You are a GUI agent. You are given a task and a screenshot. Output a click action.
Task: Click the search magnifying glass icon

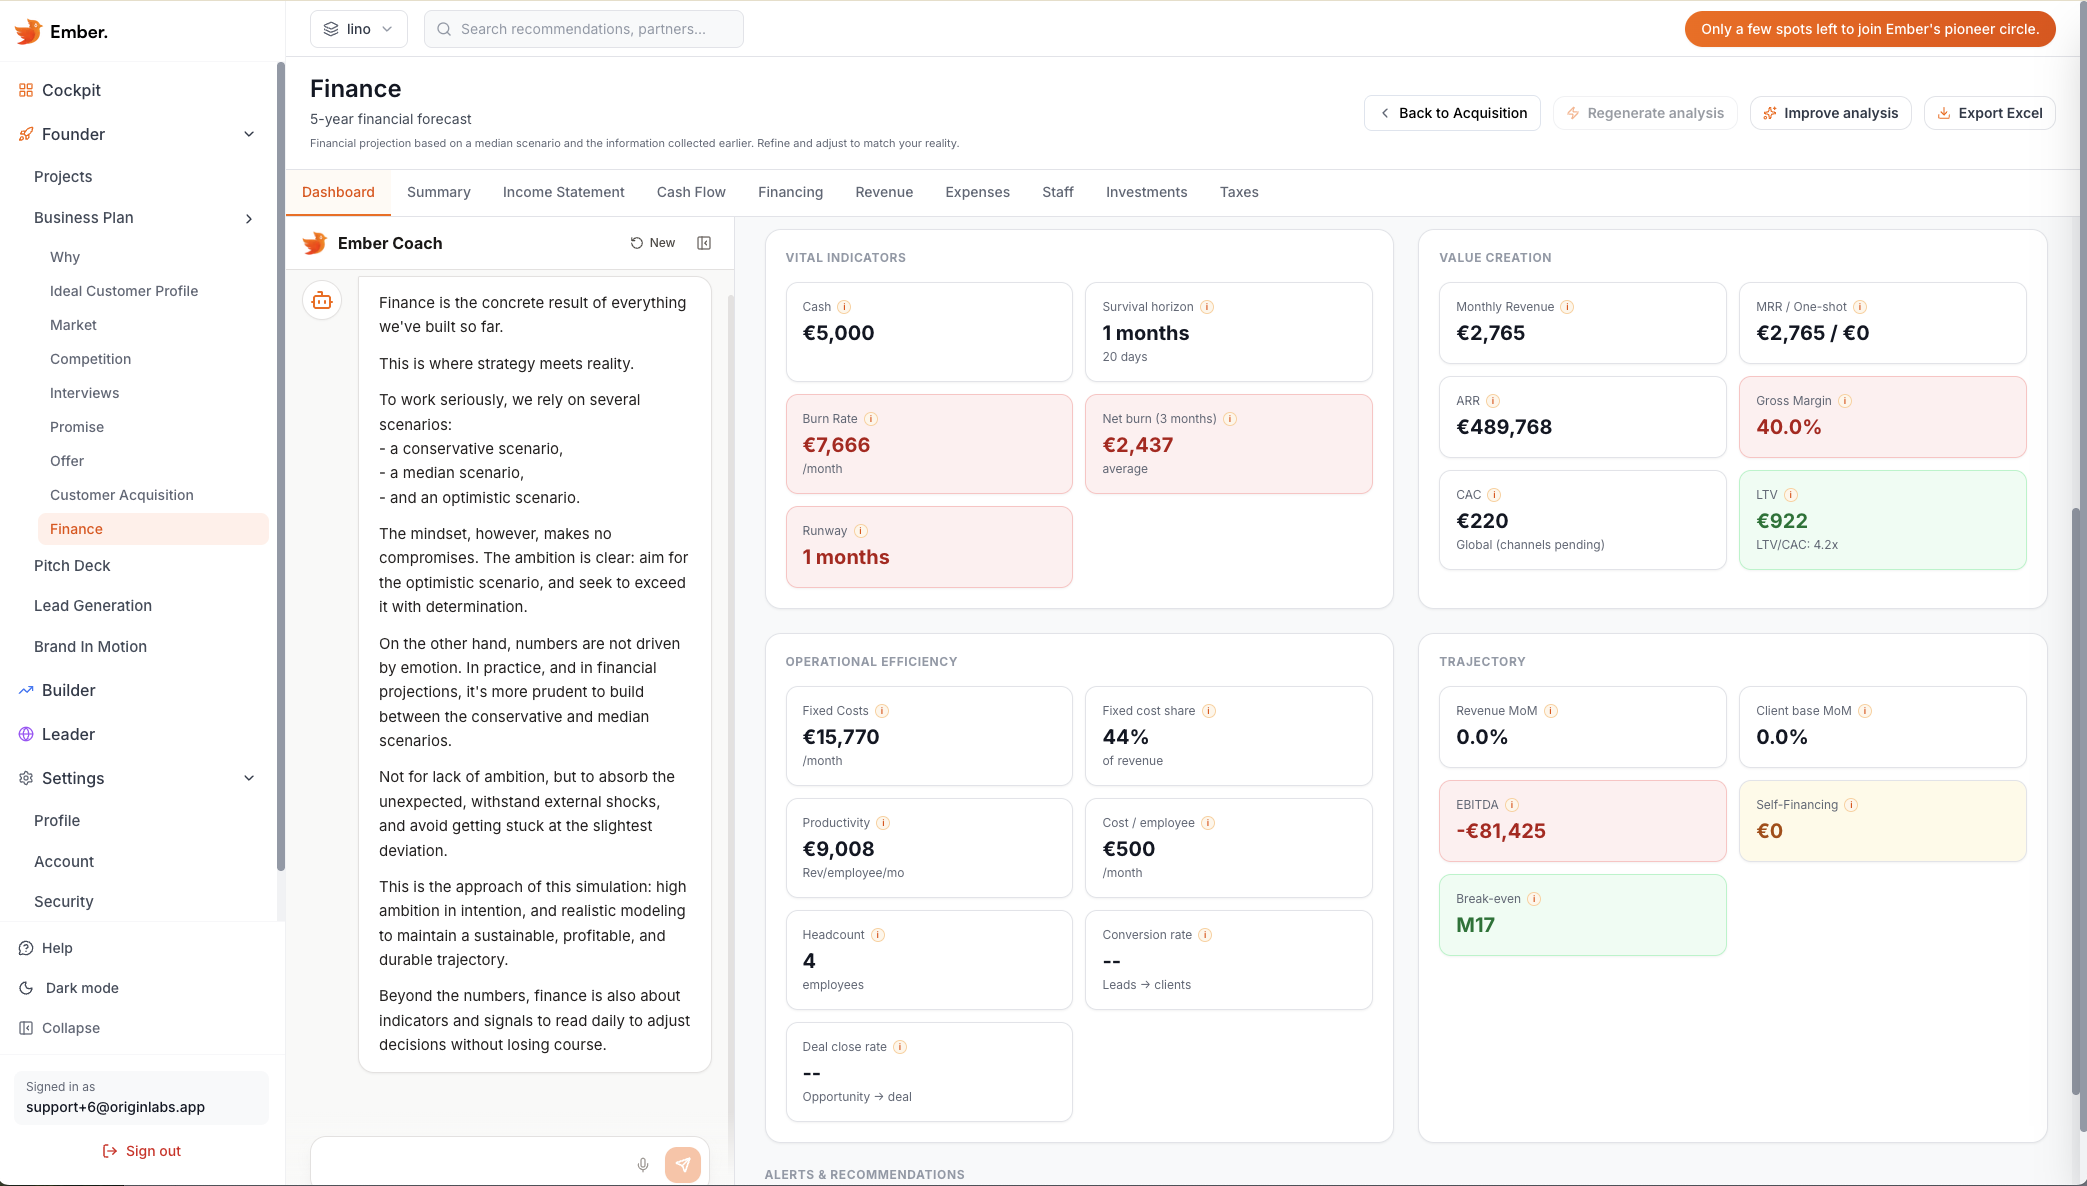[443, 28]
